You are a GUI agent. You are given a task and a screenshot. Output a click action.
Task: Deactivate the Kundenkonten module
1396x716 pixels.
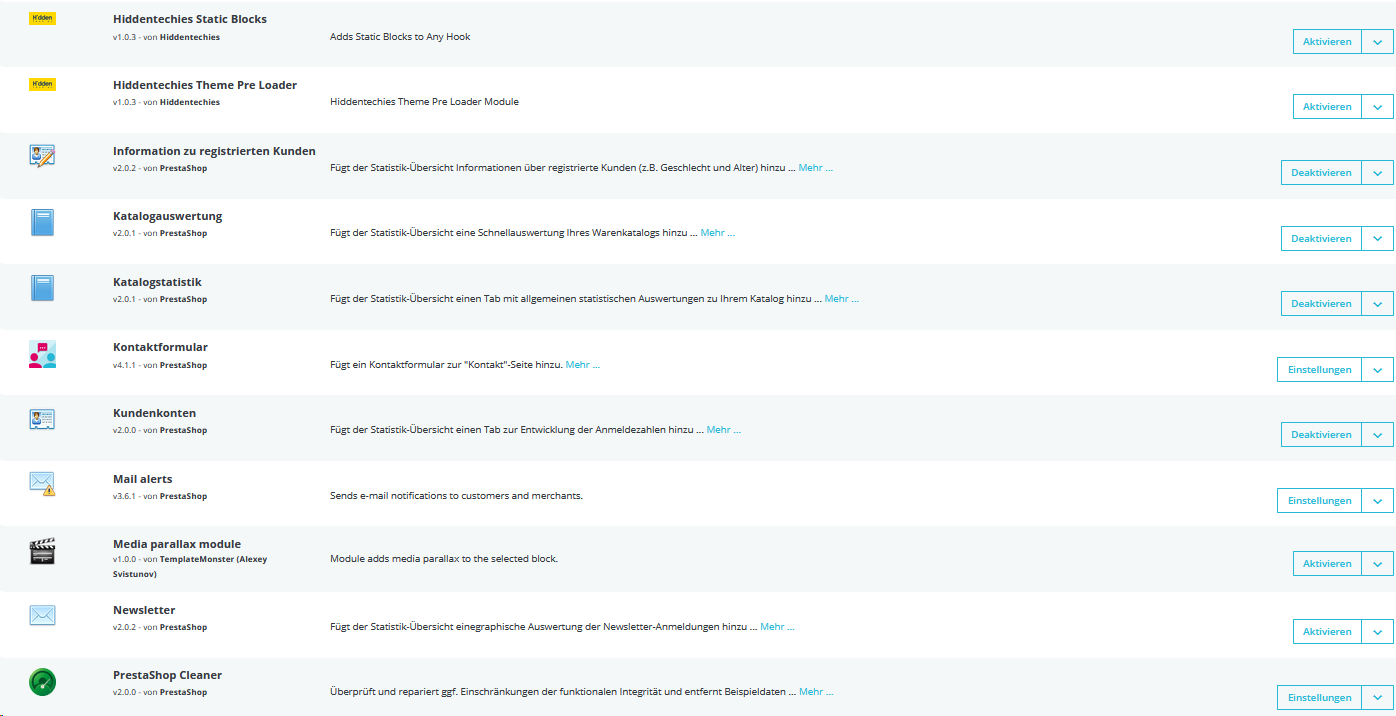[x=1321, y=435]
